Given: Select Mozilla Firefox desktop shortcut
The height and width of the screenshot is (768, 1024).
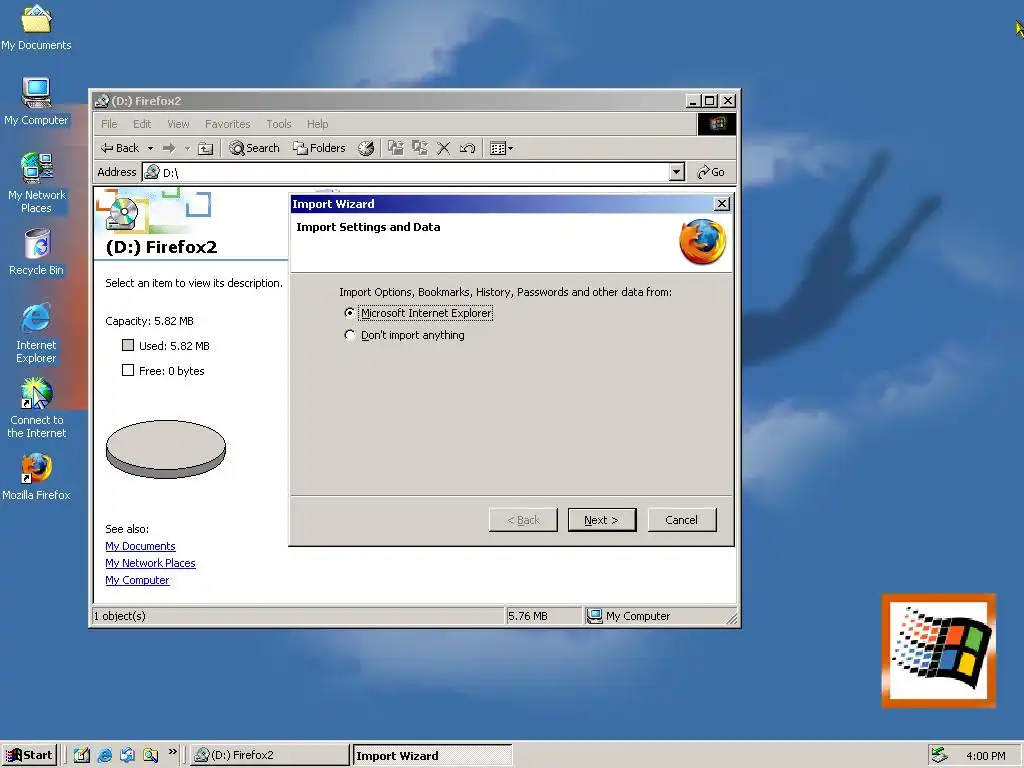Looking at the screenshot, I should [36, 477].
